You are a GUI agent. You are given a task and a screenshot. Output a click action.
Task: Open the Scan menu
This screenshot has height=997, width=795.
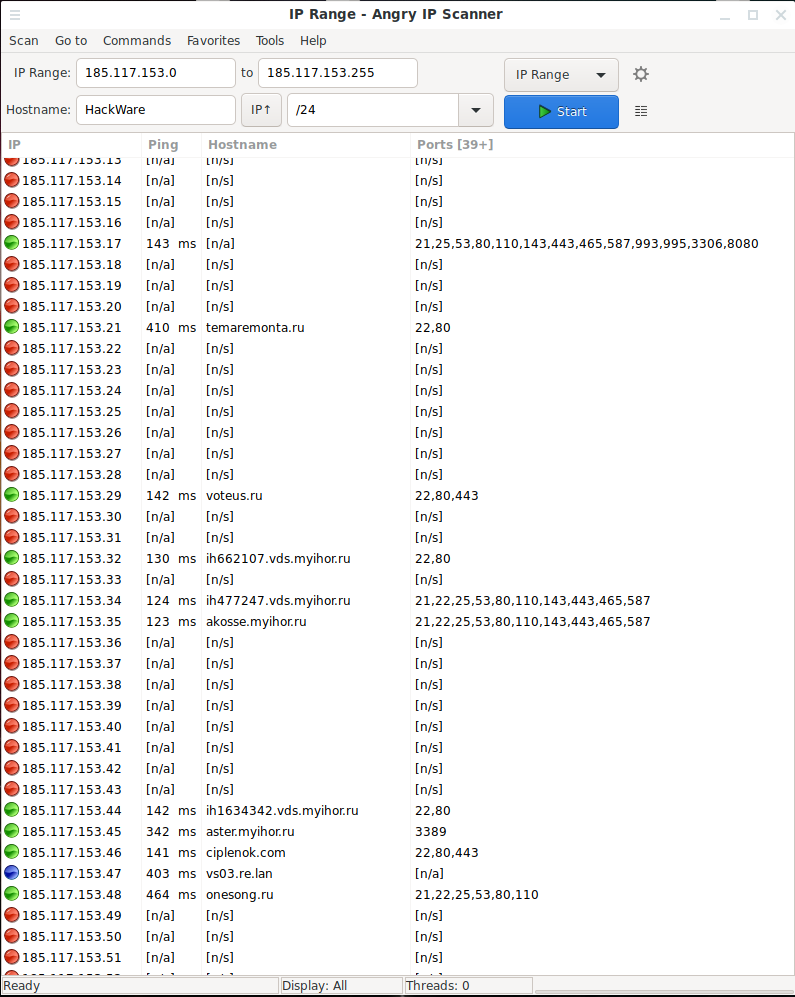tap(24, 41)
